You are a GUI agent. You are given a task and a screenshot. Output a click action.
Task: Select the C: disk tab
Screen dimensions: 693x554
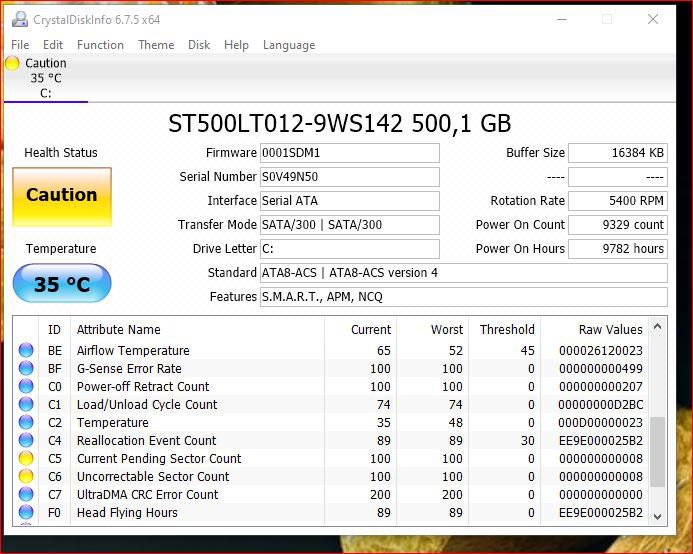[x=46, y=78]
